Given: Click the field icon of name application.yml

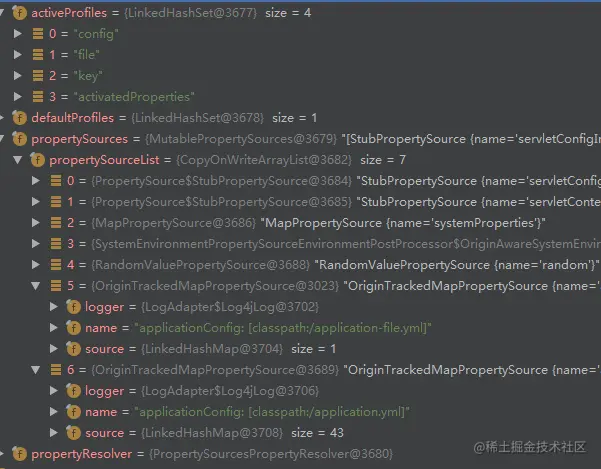Looking at the screenshot, I should tap(73, 412).
